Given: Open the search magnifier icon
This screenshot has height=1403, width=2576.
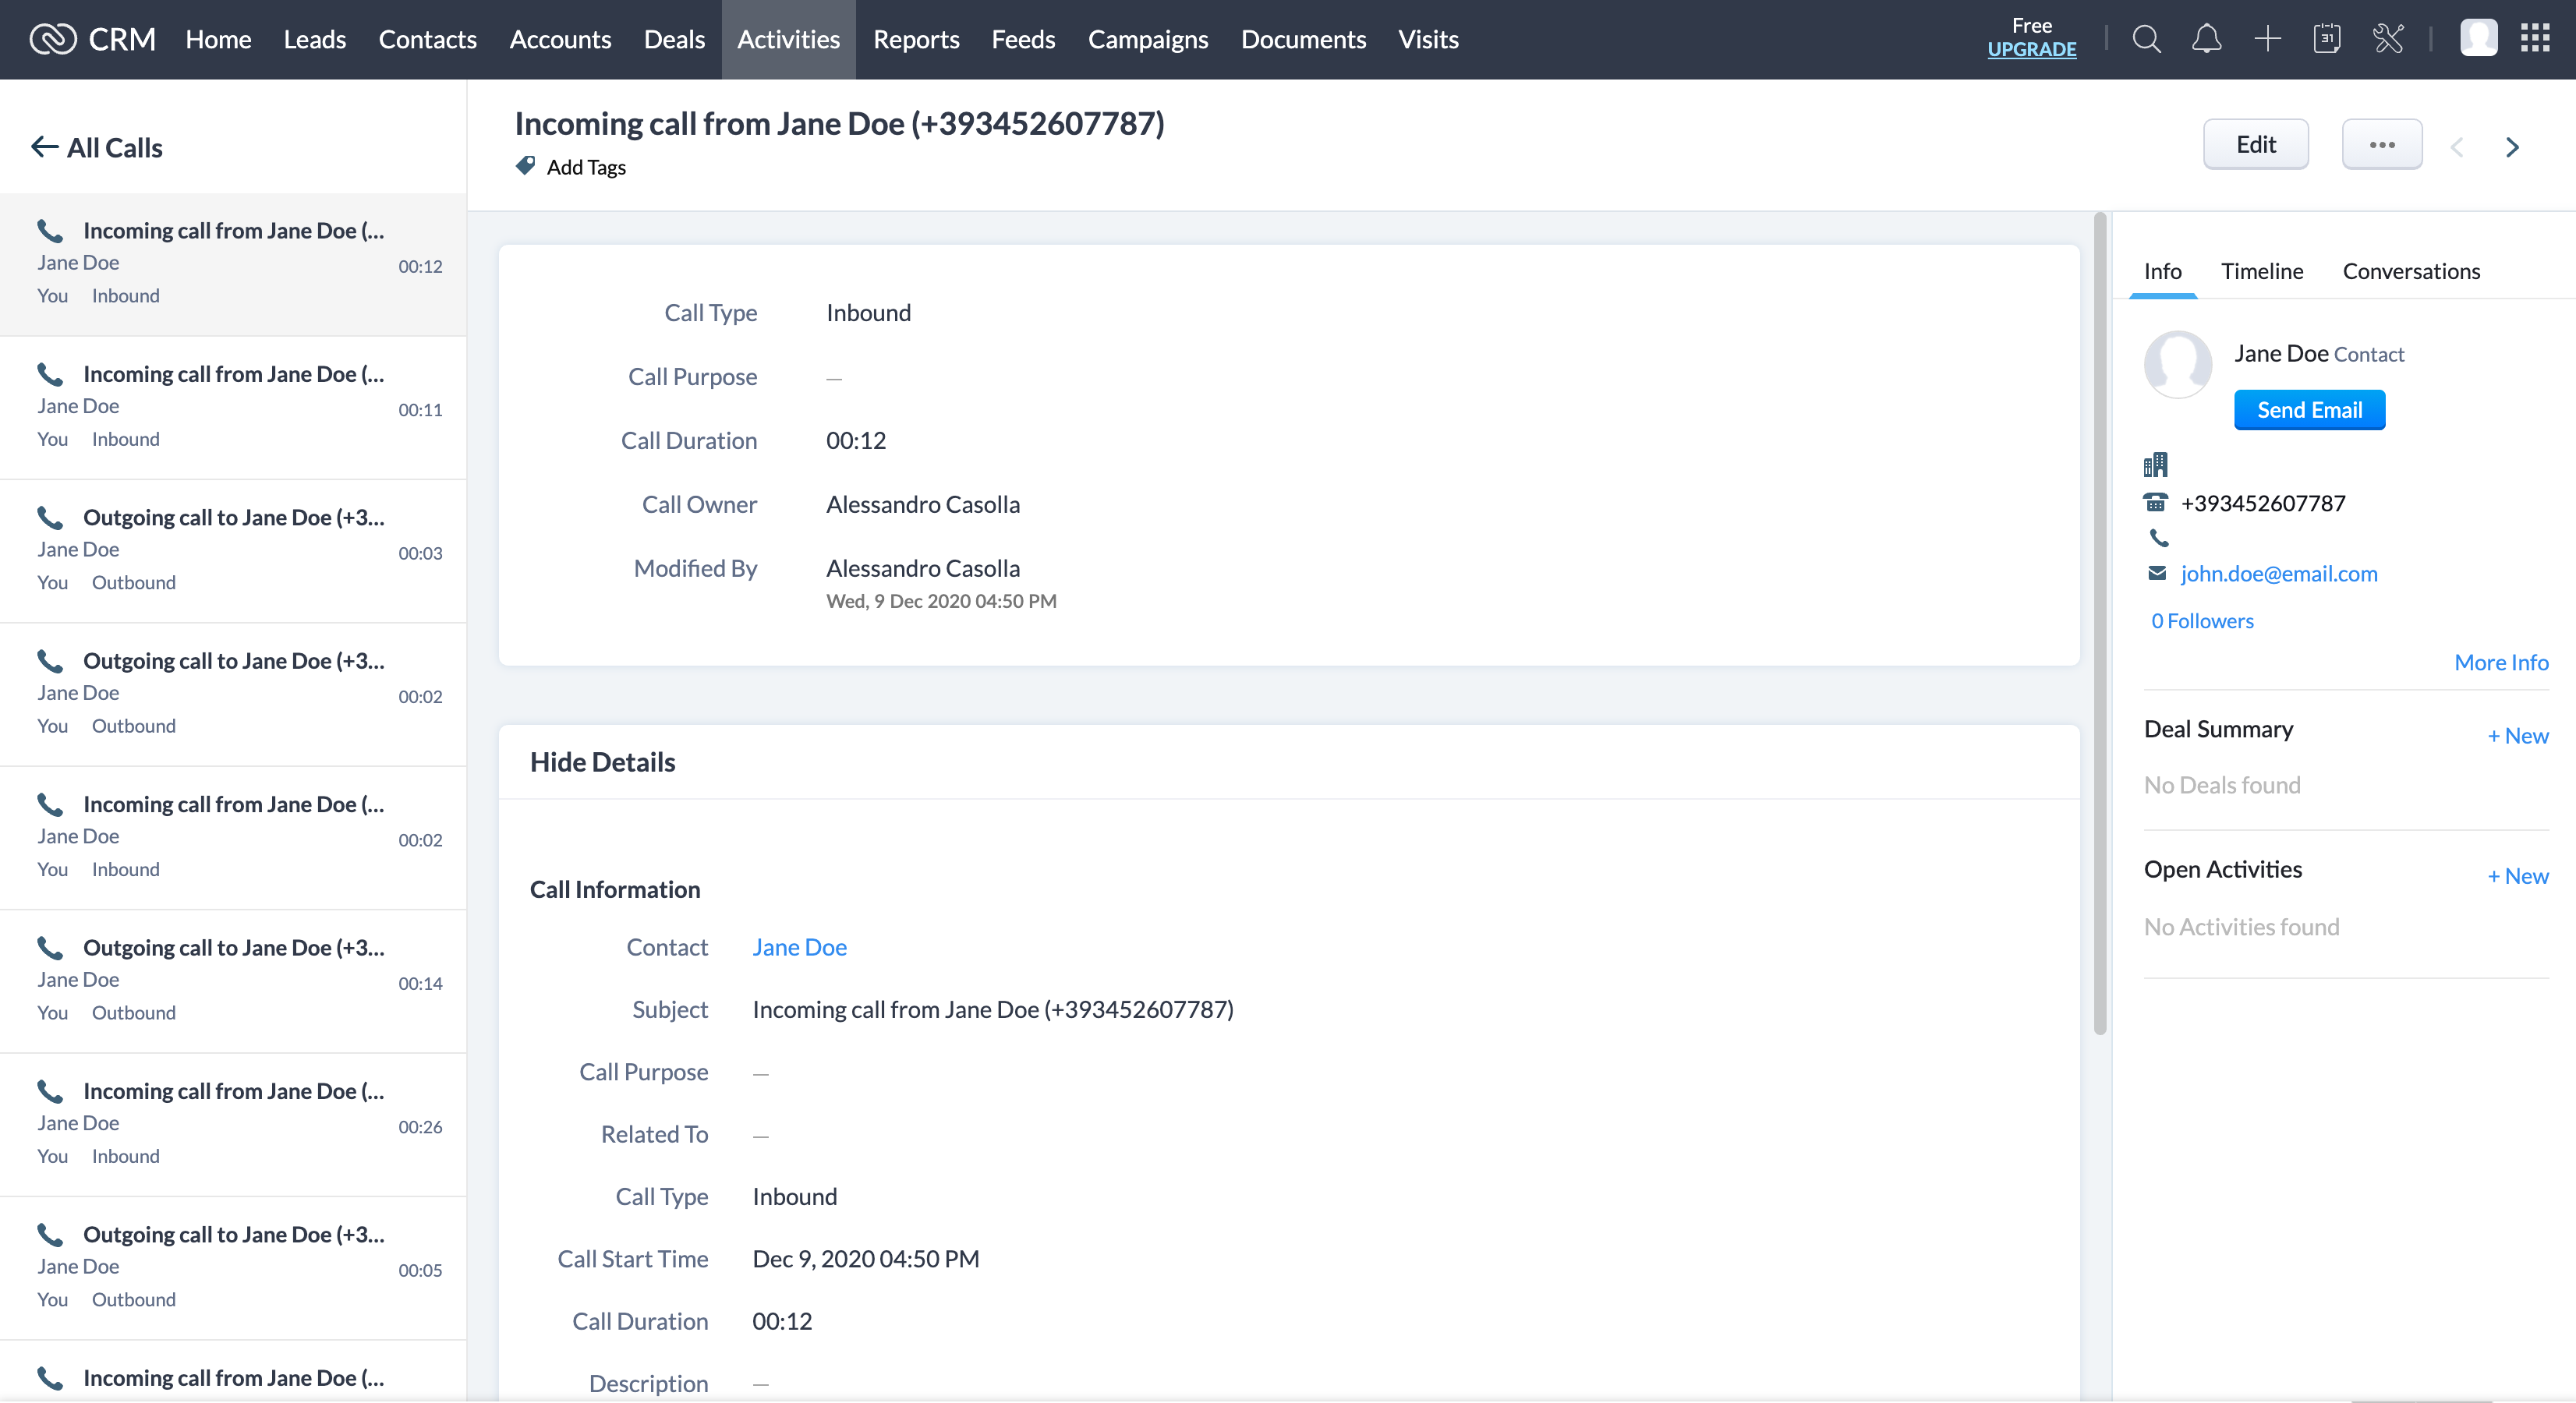Looking at the screenshot, I should [x=2146, y=39].
